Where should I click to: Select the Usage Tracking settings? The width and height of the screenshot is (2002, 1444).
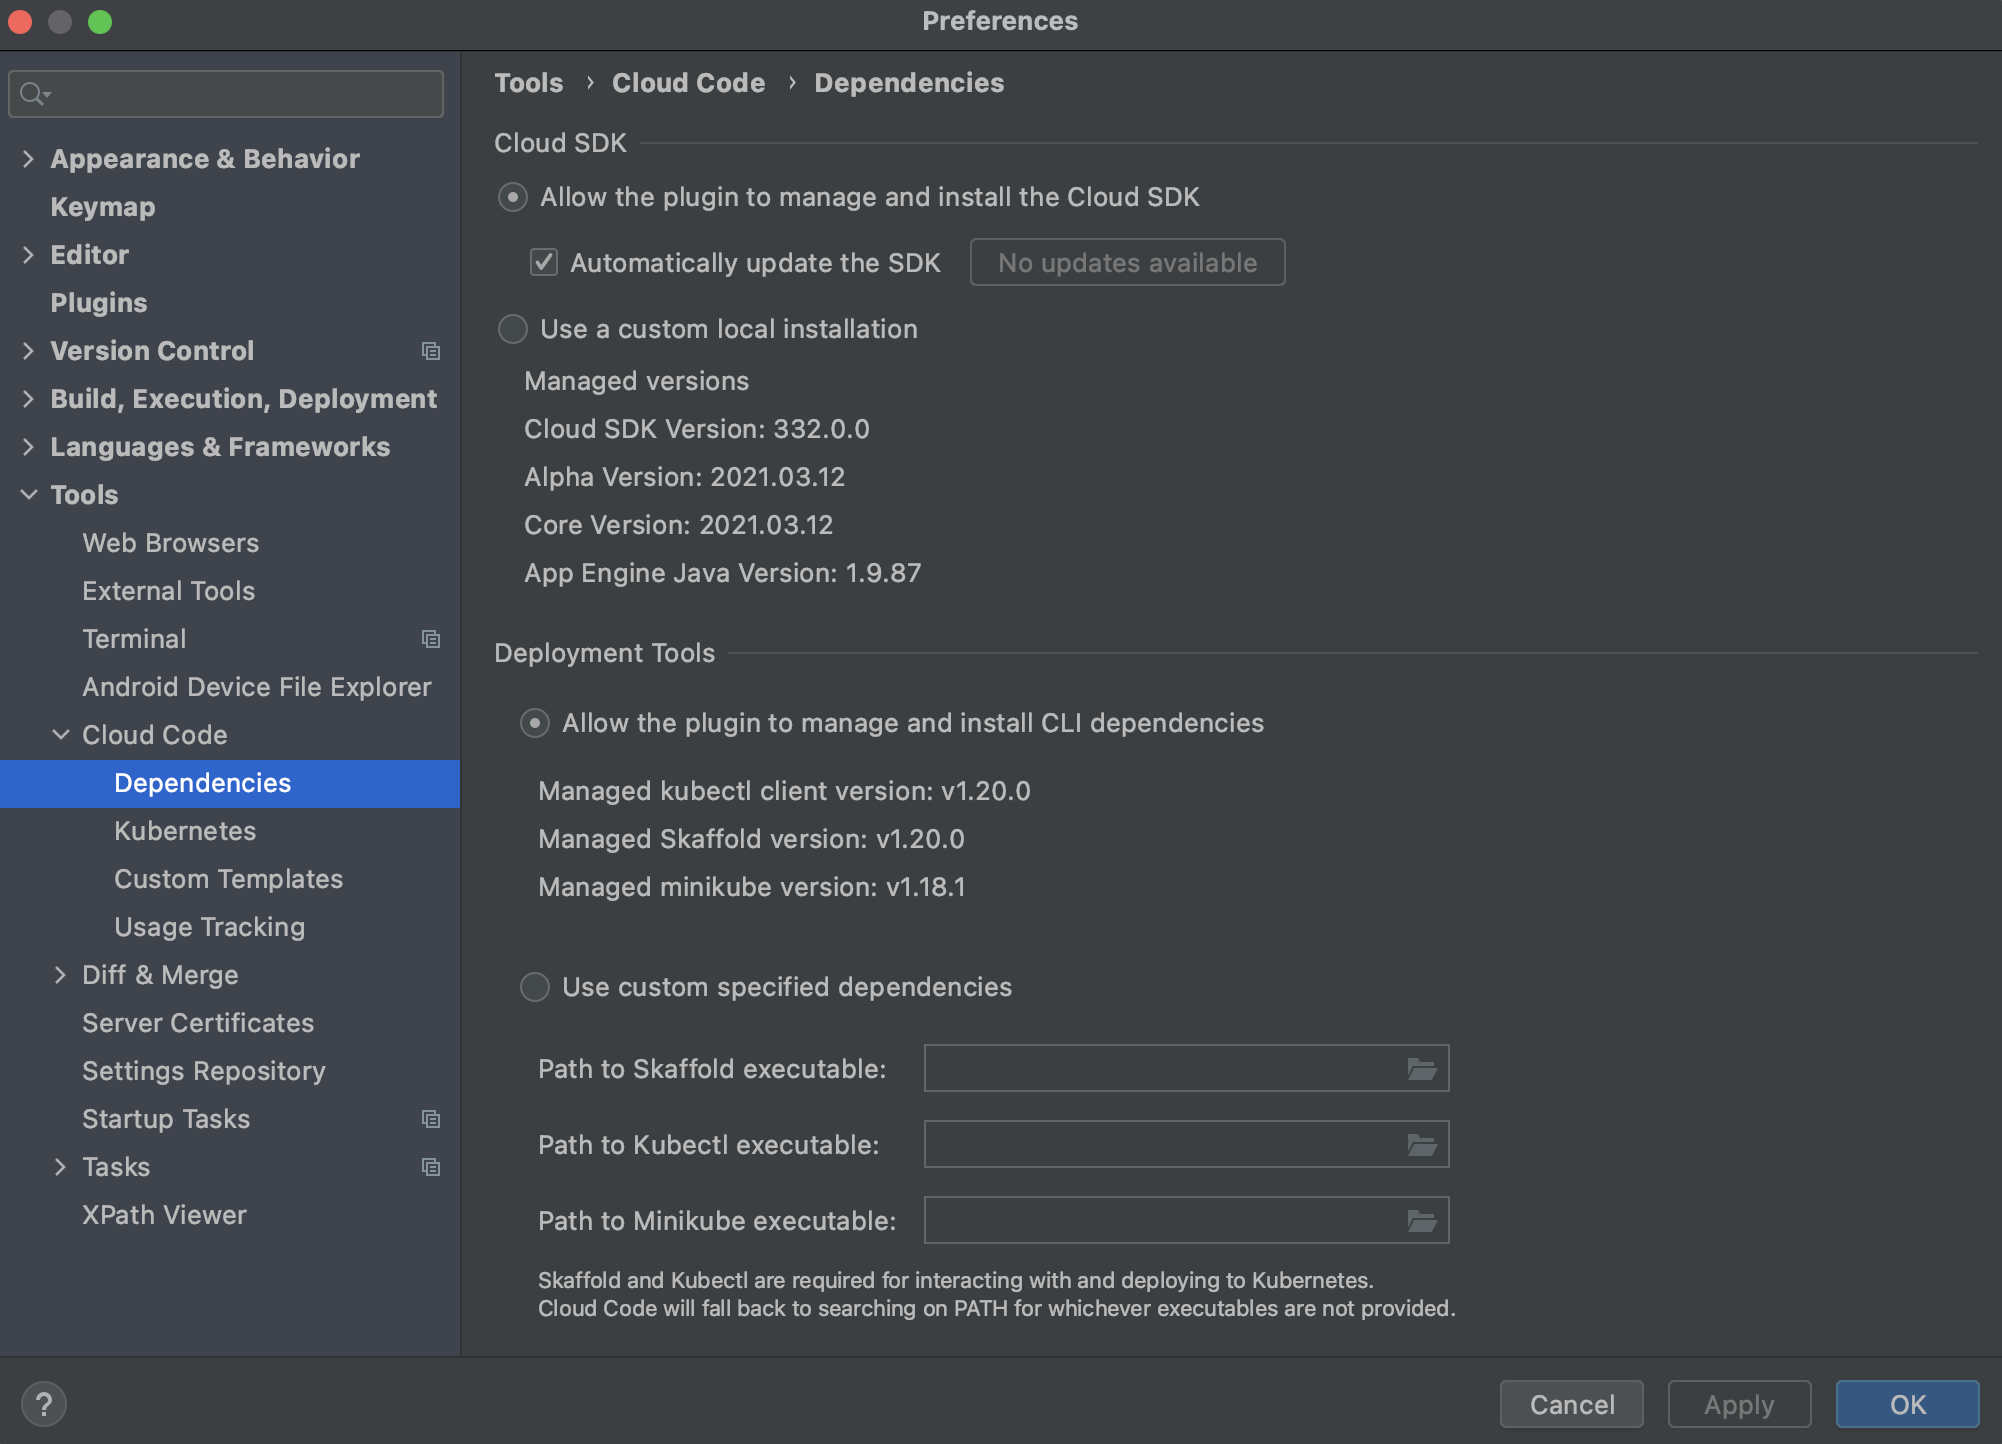pos(208,926)
